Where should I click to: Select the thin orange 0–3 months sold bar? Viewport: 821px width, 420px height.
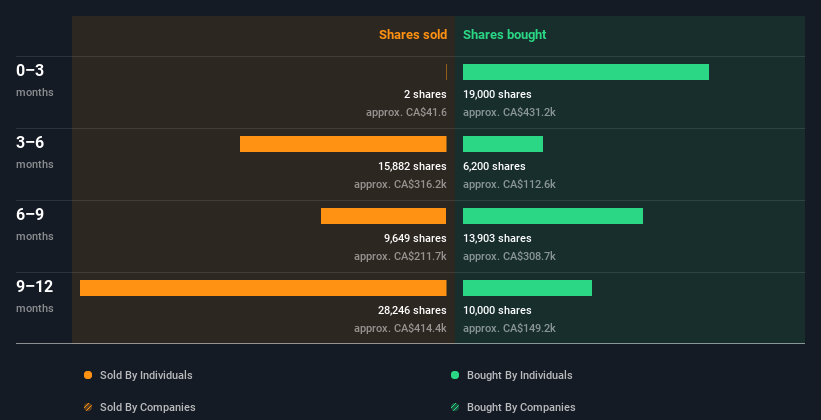[x=446, y=72]
